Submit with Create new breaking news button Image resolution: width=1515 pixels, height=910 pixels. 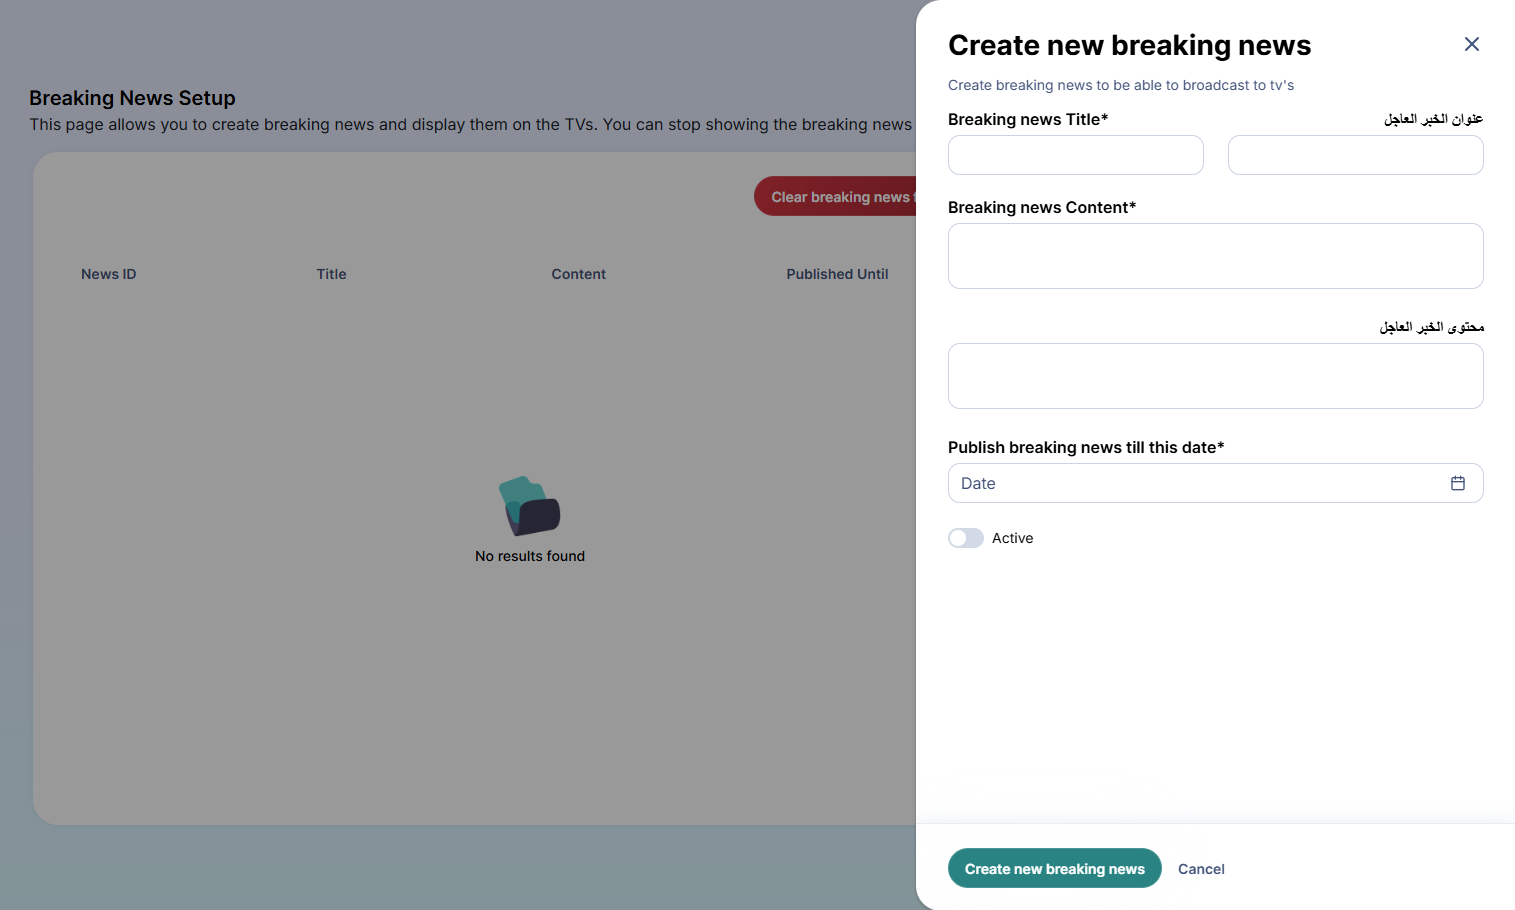pyautogui.click(x=1054, y=868)
